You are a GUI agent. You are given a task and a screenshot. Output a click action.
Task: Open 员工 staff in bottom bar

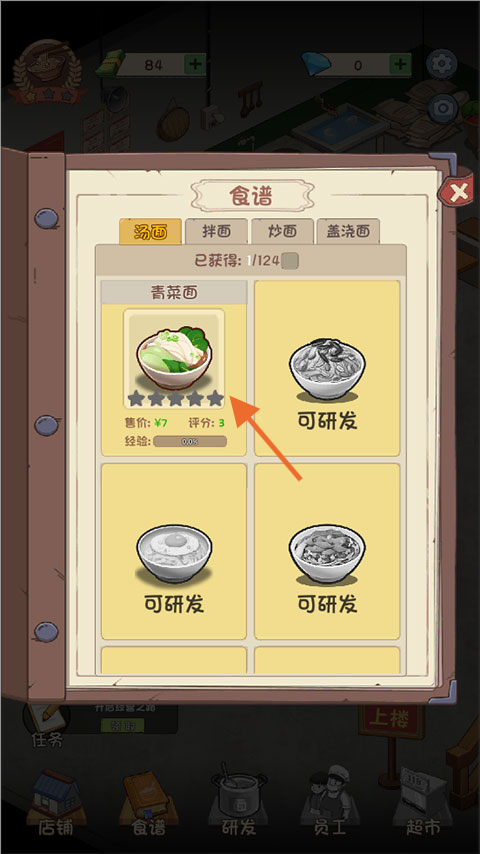330,803
